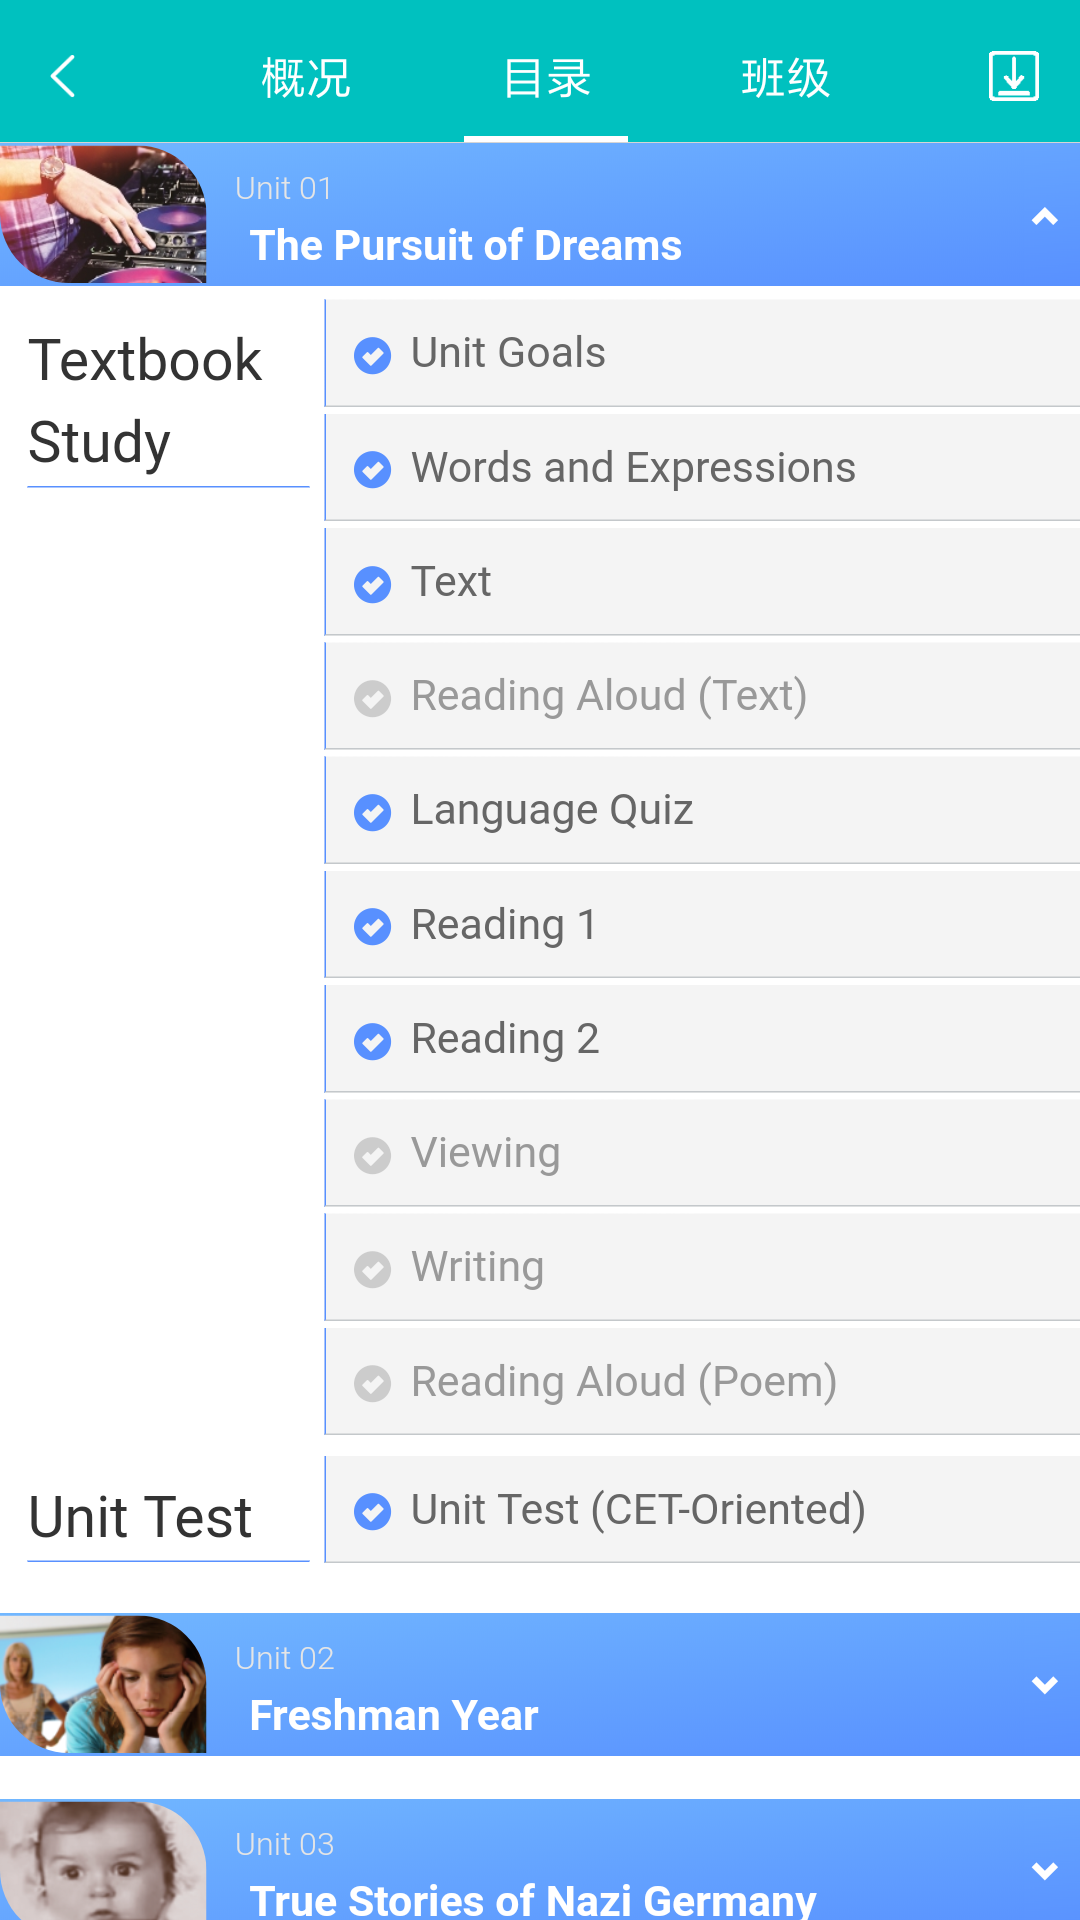
Task: Click the Unit 02 girl thumbnail image
Action: click(103, 1684)
